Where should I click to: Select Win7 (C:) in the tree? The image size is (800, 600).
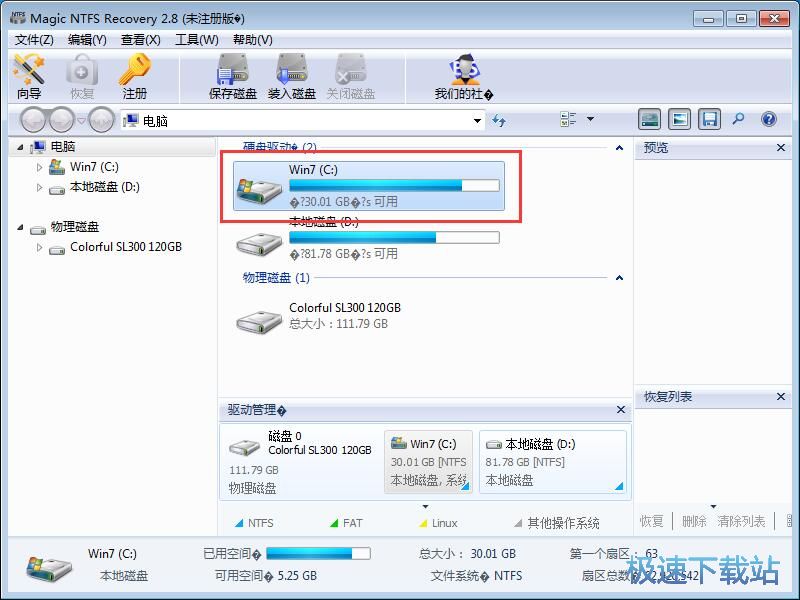click(94, 167)
